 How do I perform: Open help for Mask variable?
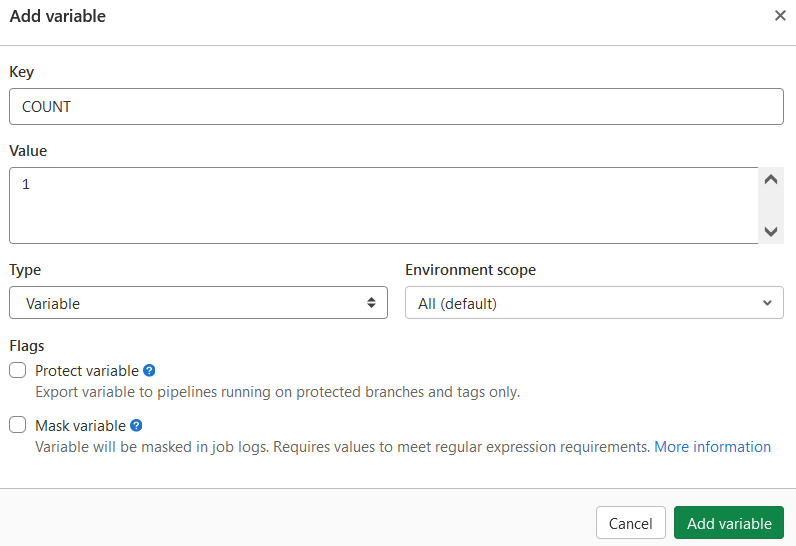tap(136, 425)
